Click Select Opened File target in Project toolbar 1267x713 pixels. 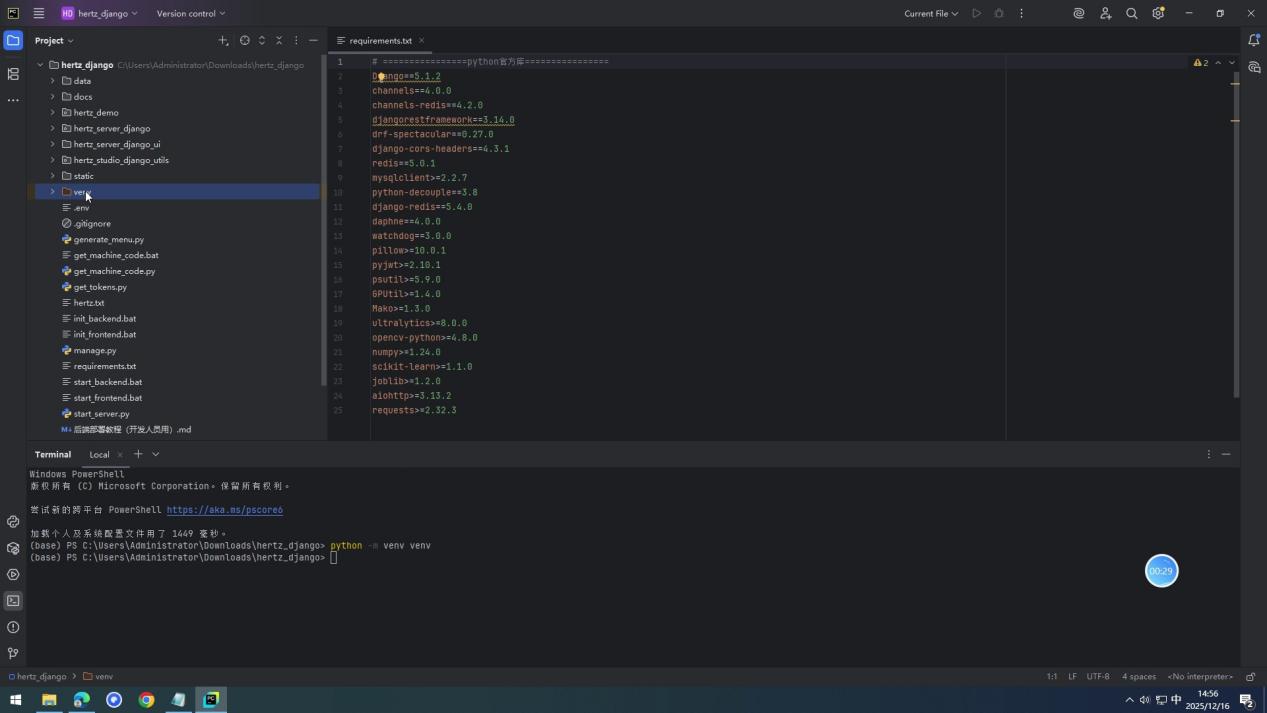pyautogui.click(x=244, y=40)
